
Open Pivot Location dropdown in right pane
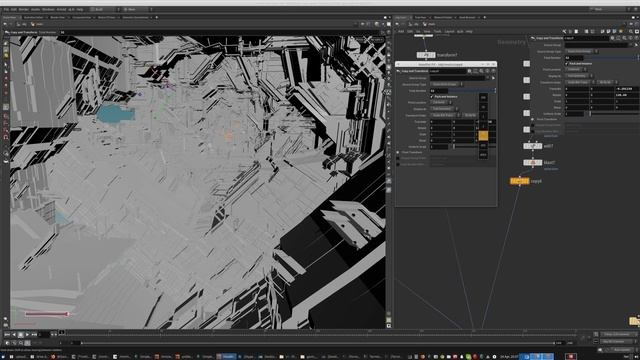tap(576, 69)
